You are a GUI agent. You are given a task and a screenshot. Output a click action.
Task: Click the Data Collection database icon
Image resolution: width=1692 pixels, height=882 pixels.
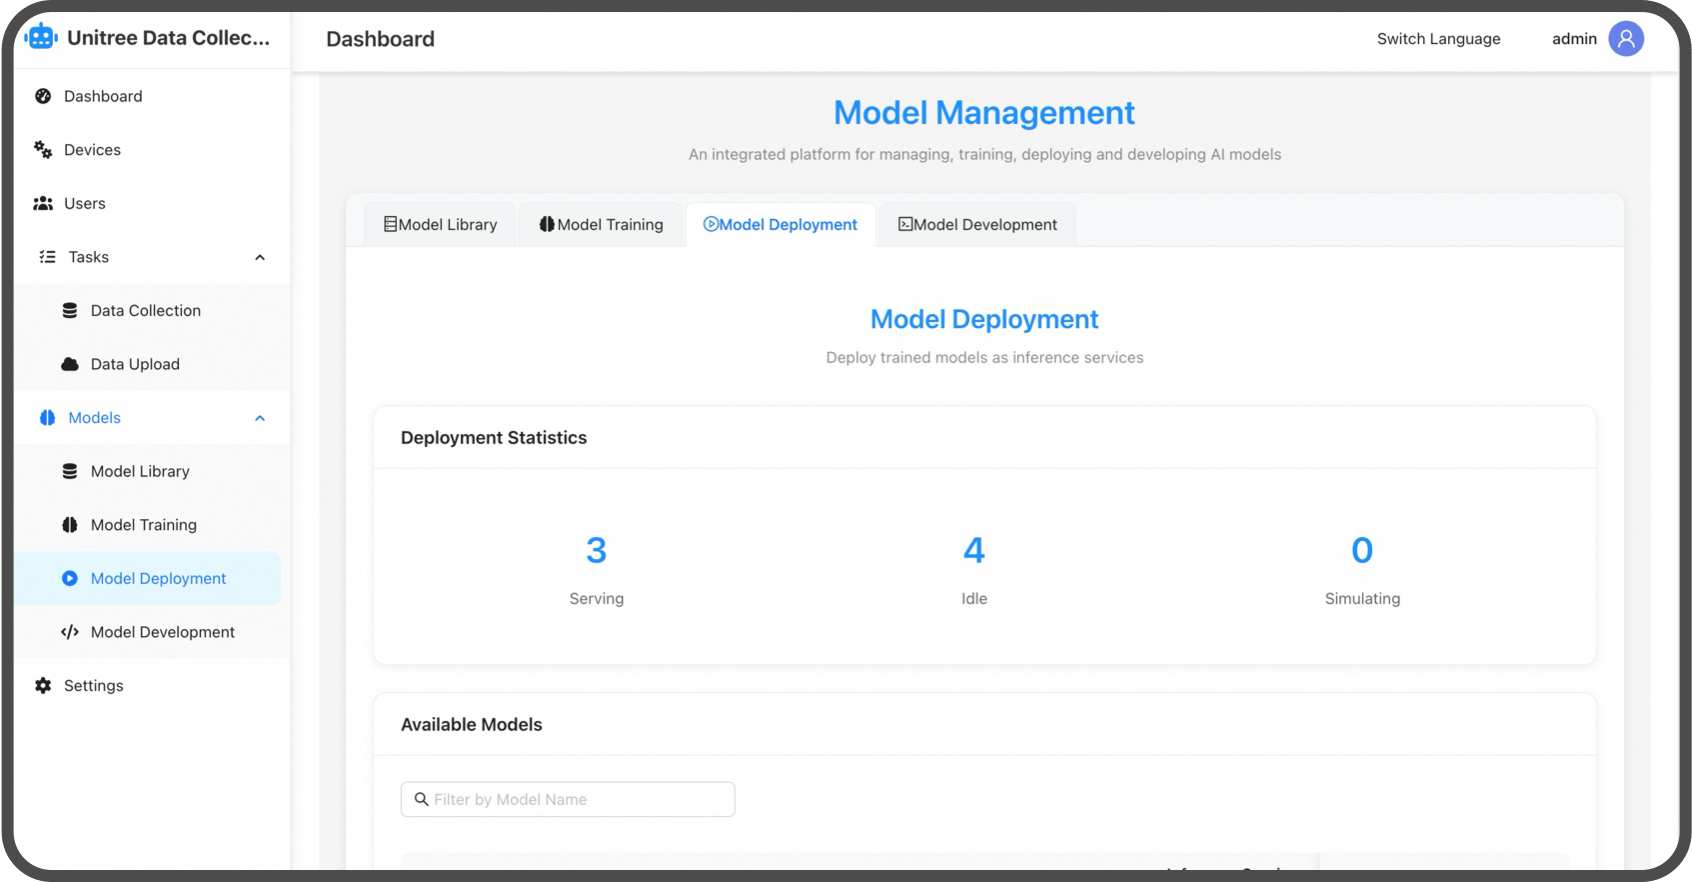[70, 311]
